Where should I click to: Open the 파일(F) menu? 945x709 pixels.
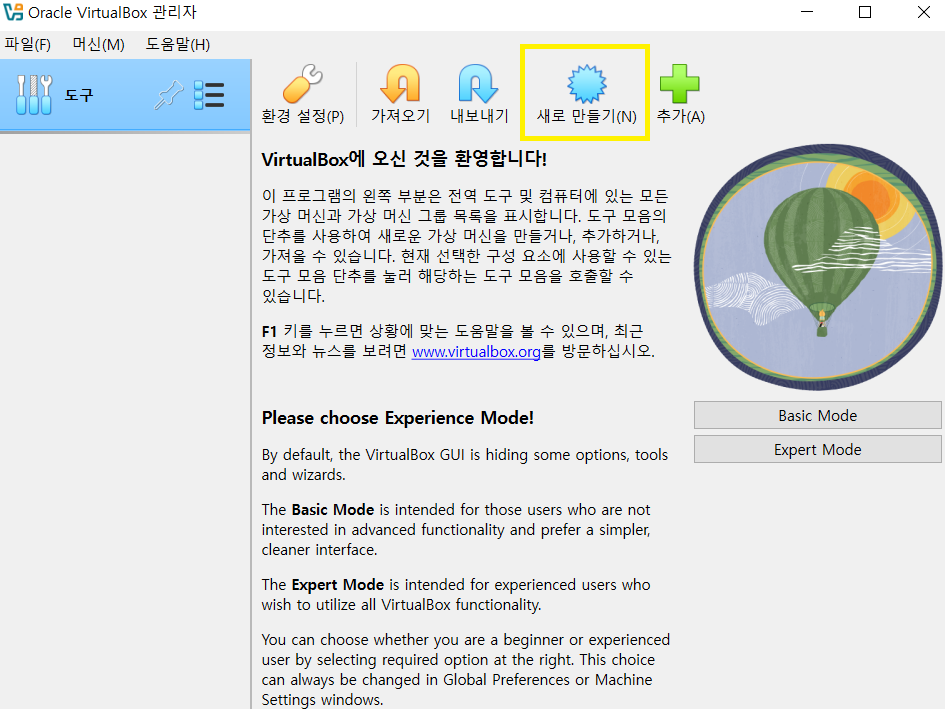tap(28, 45)
